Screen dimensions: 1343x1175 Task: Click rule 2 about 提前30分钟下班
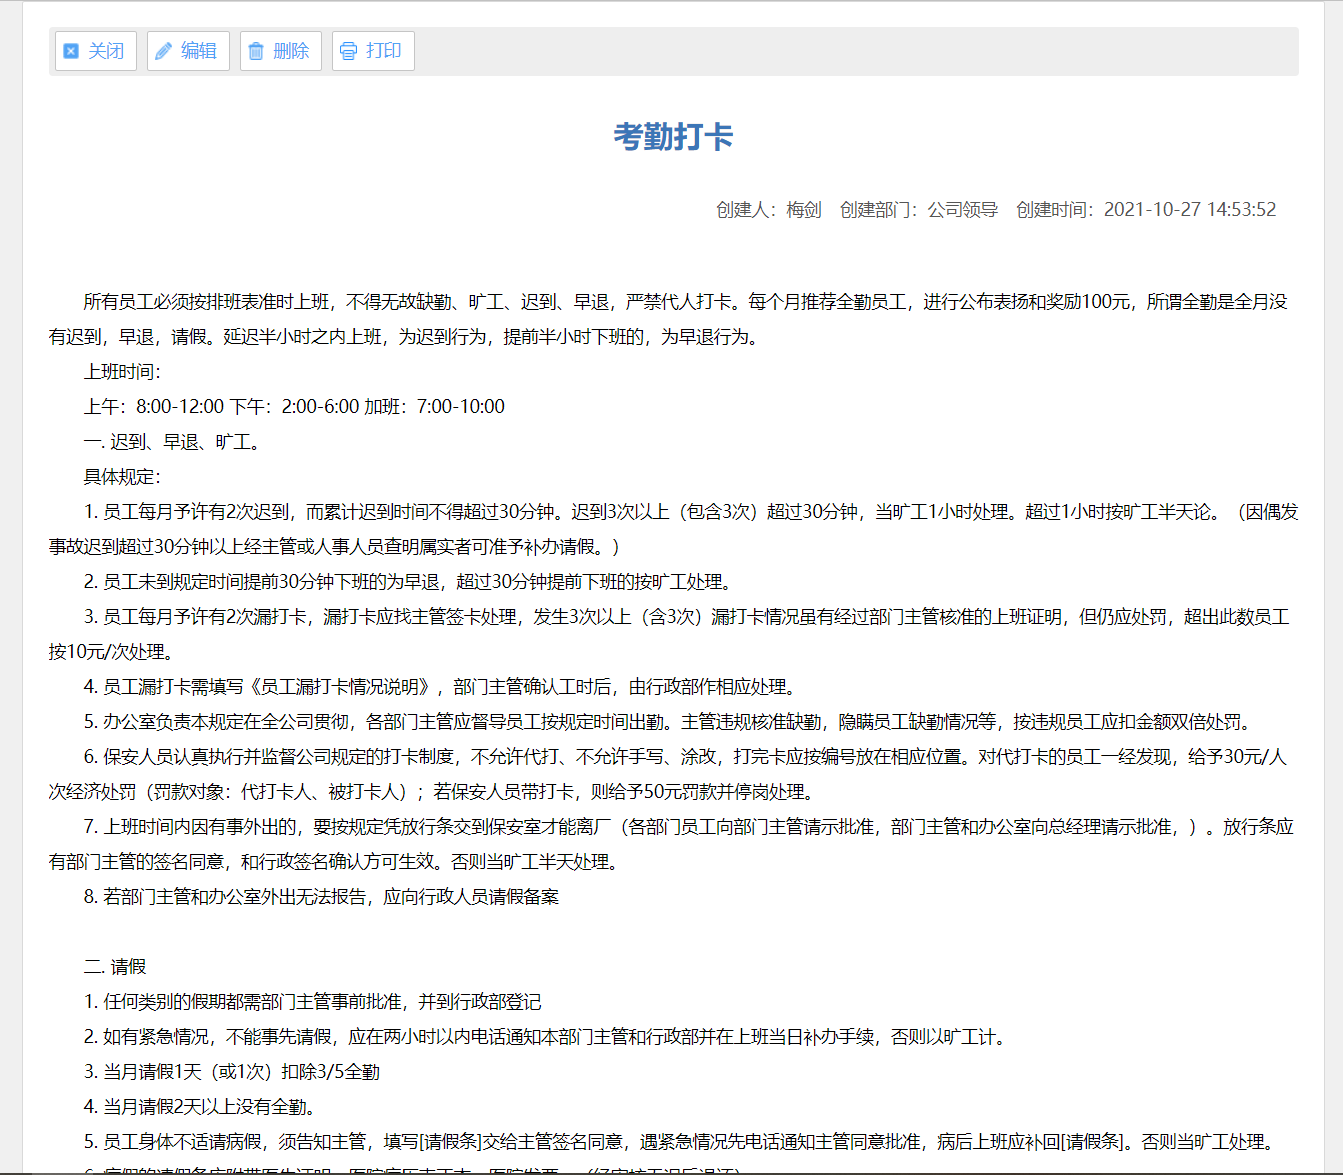coord(410,582)
